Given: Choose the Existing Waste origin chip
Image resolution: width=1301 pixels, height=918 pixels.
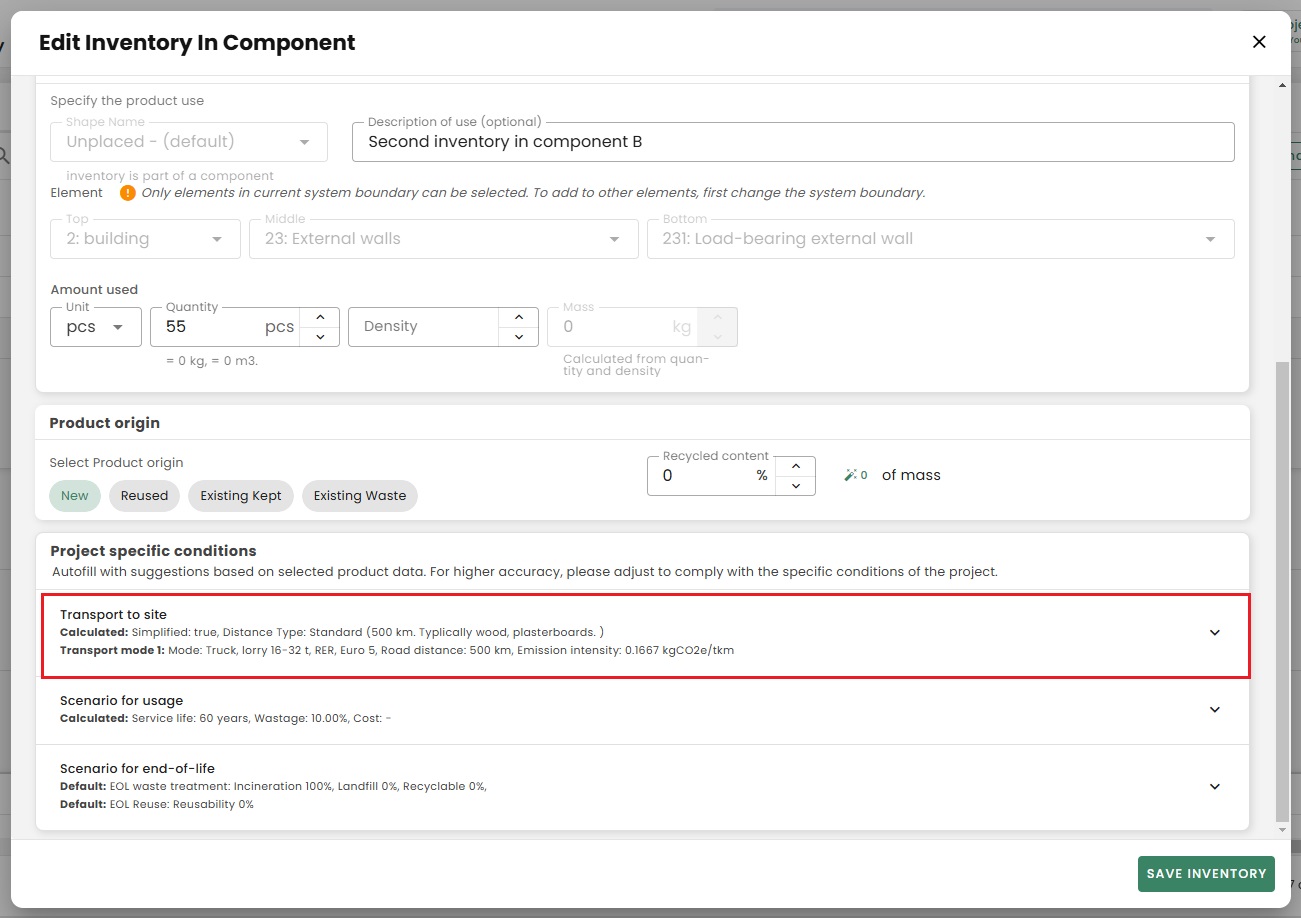Looking at the screenshot, I should click(360, 496).
